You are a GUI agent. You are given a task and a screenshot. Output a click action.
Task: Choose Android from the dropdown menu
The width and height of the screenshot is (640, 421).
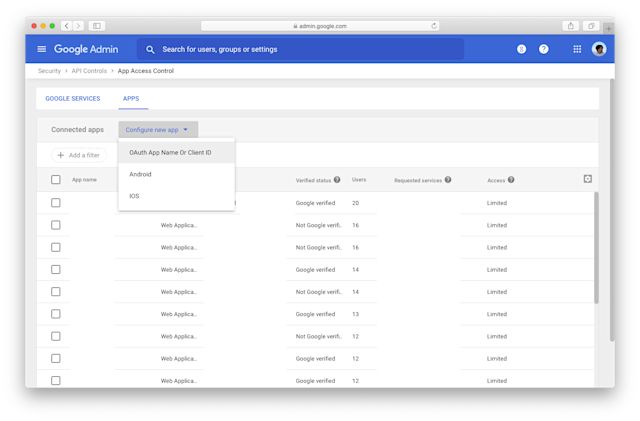coord(176,174)
